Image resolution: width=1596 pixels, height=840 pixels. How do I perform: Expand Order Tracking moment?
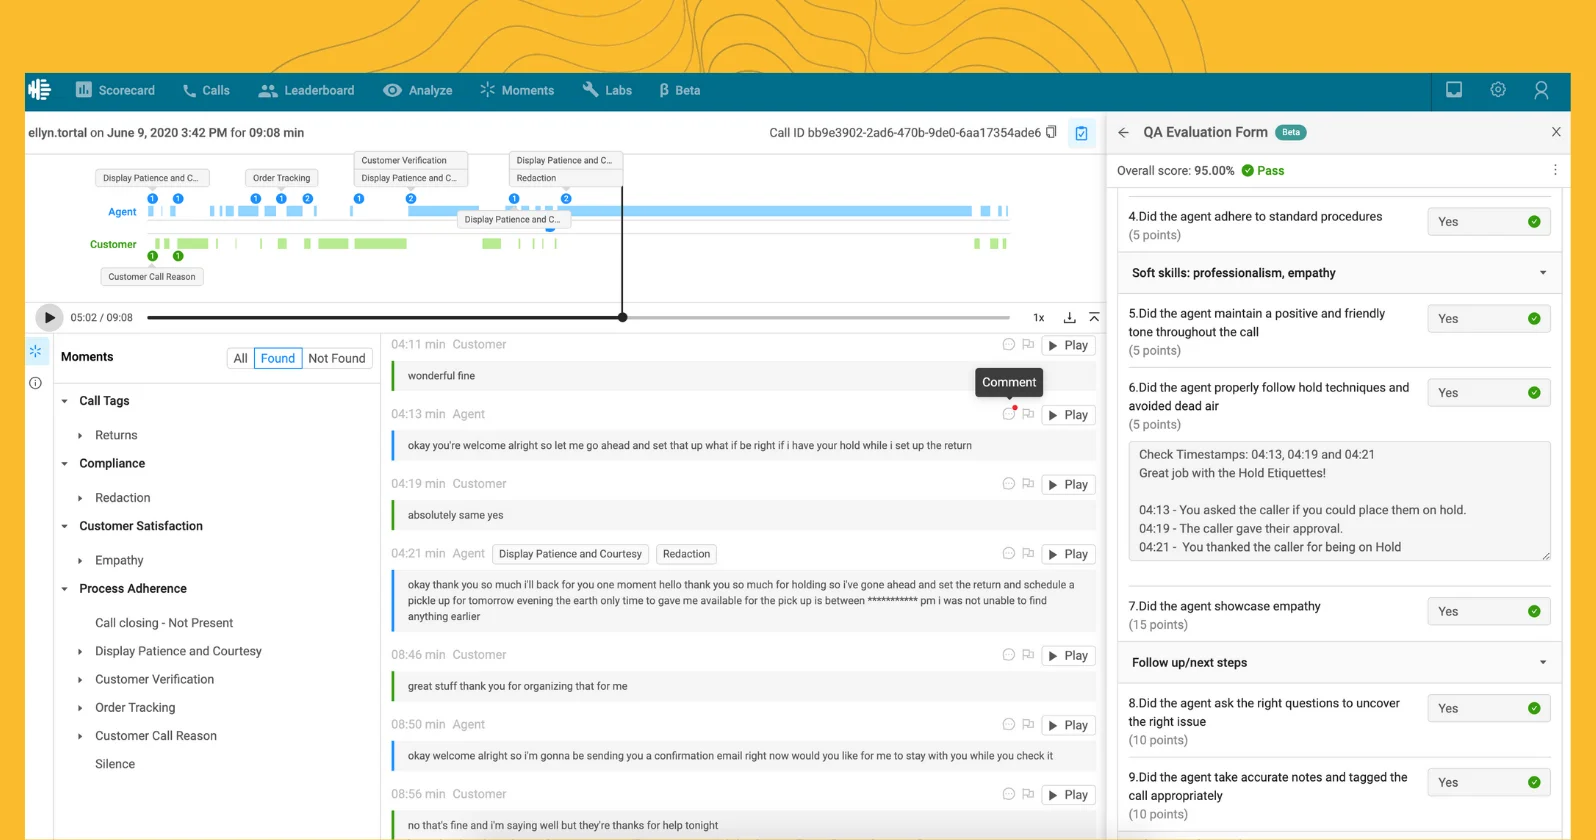pos(80,708)
